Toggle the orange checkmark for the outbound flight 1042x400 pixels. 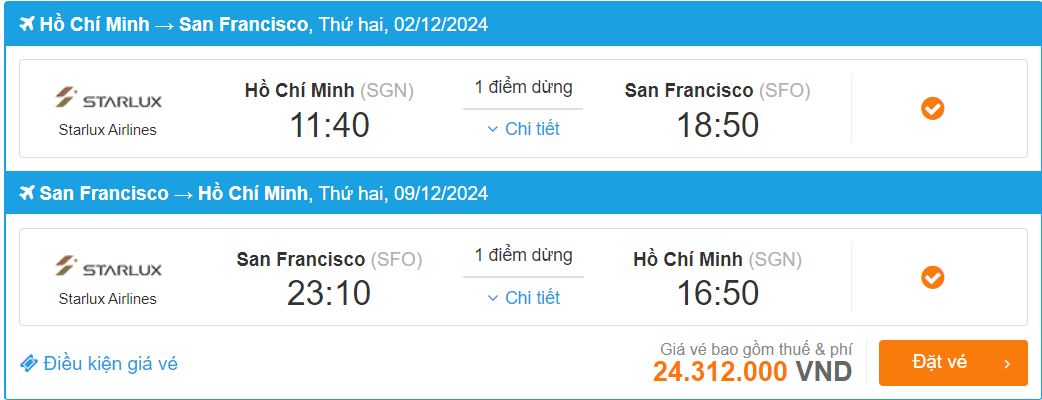932,108
